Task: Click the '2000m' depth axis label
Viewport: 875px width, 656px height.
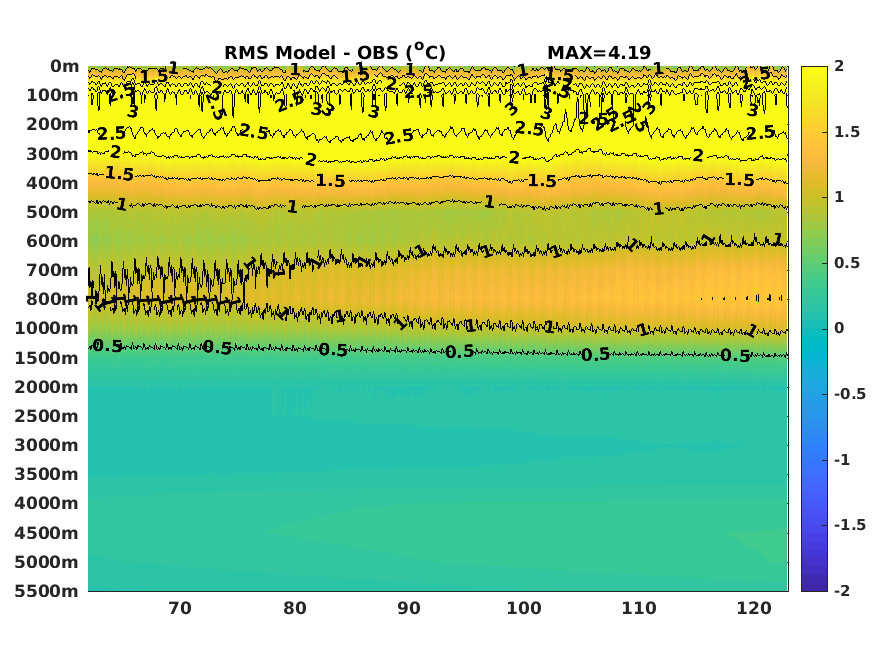Action: coord(47,387)
